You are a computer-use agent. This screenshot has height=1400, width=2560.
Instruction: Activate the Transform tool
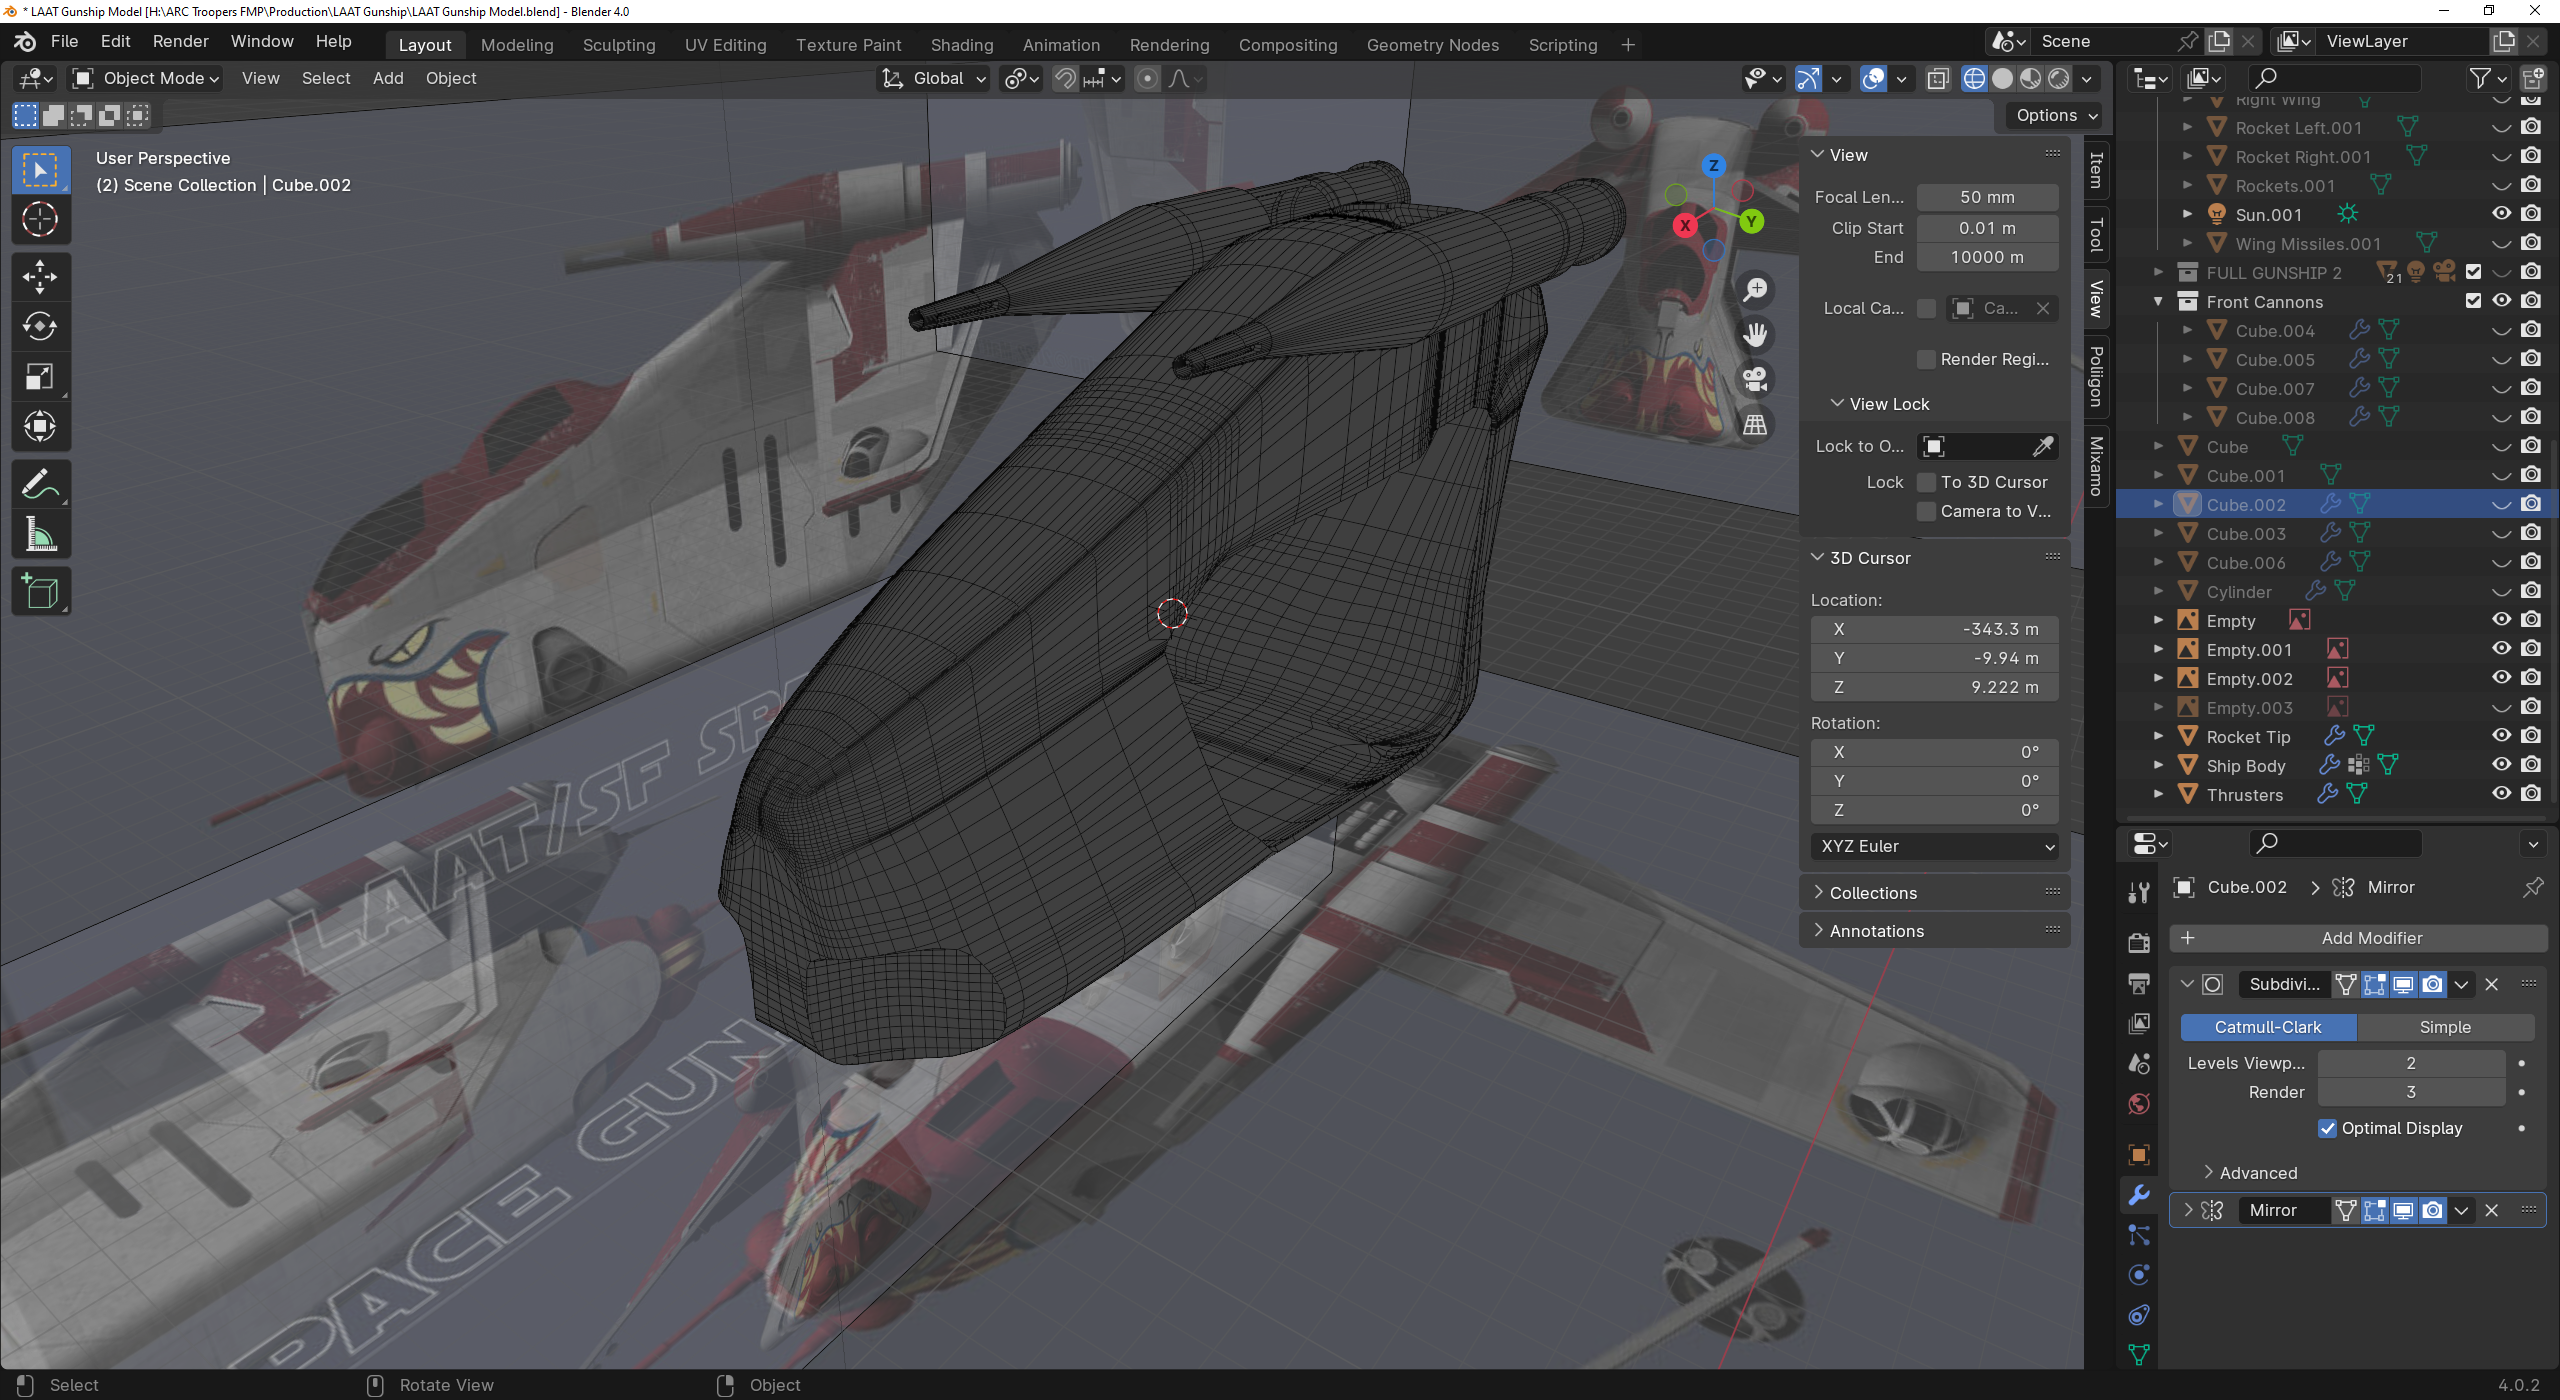click(40, 427)
